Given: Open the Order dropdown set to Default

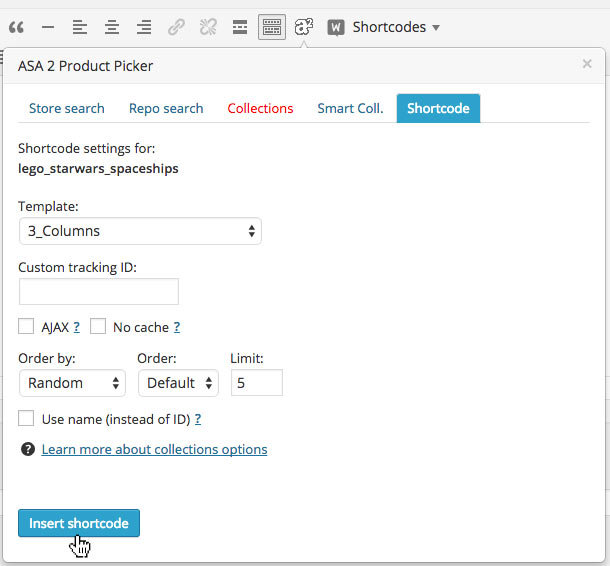Looking at the screenshot, I should pyautogui.click(x=179, y=383).
